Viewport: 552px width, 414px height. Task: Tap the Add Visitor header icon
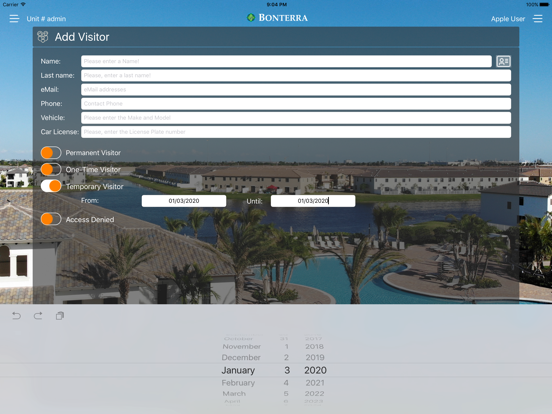coord(43,37)
